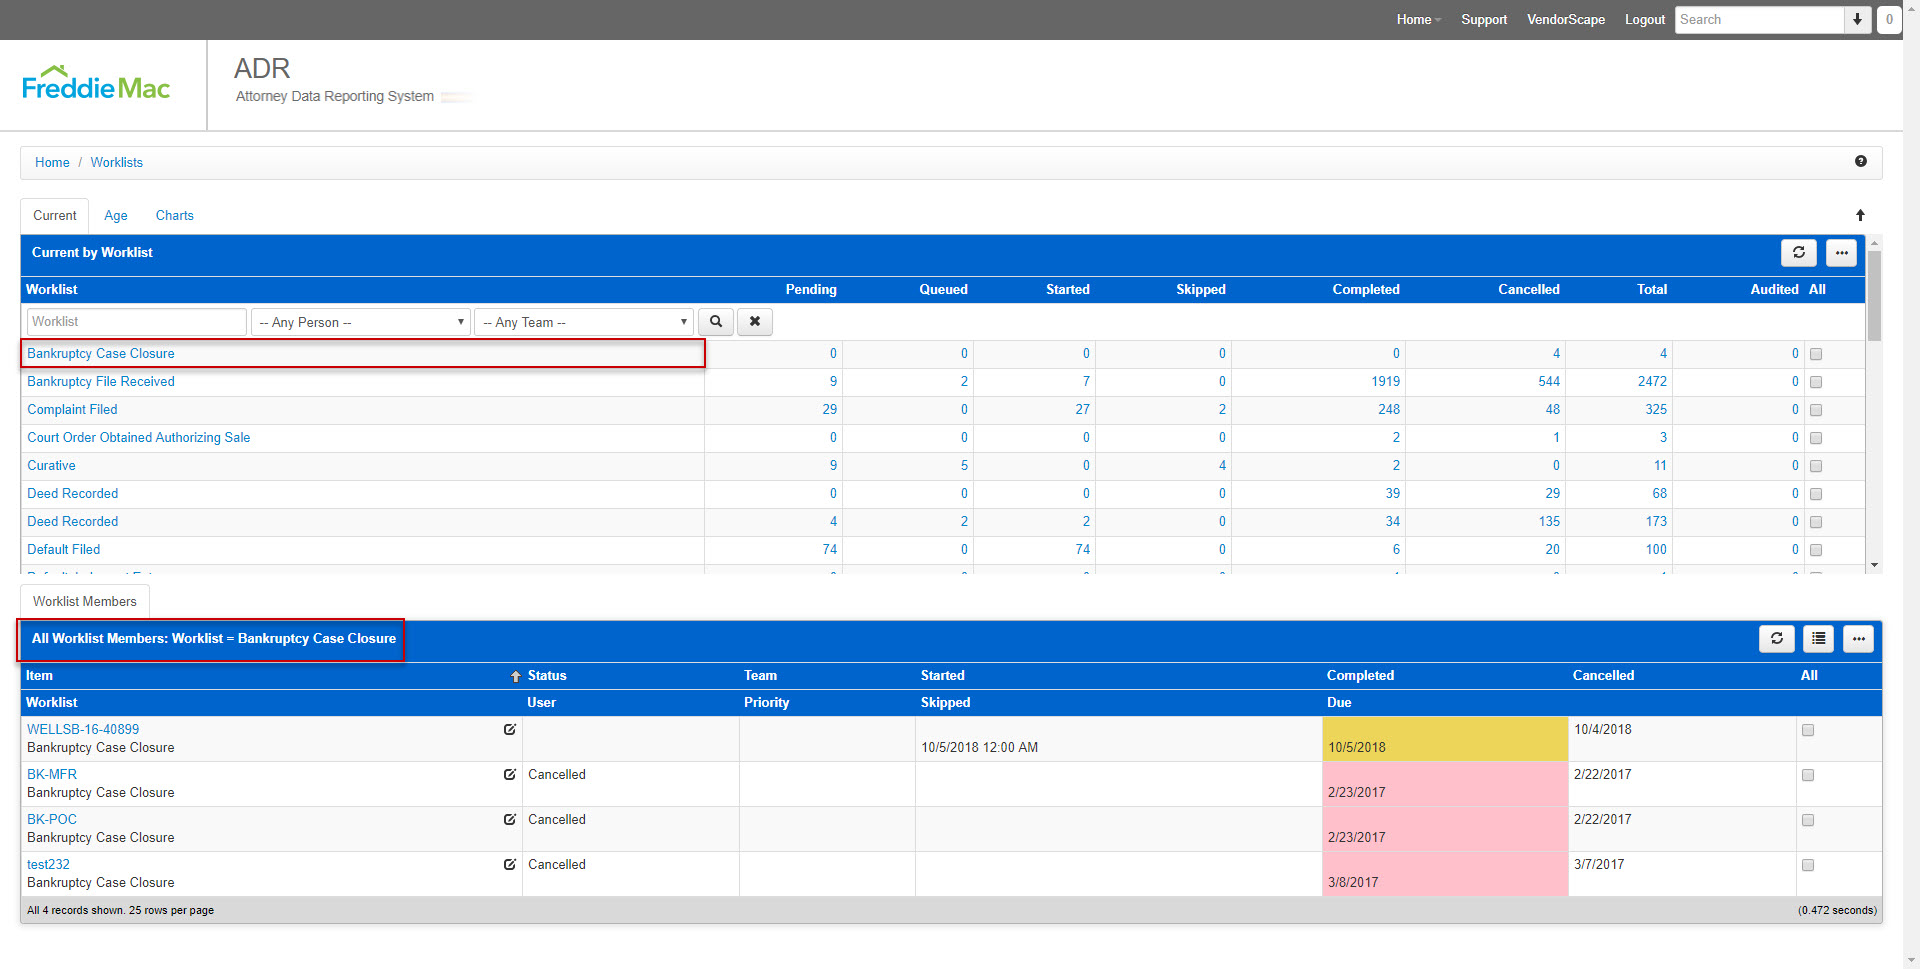Click the scroll-to-top arrow beside Charts tabs
This screenshot has width=1920, height=969.
tap(1860, 215)
